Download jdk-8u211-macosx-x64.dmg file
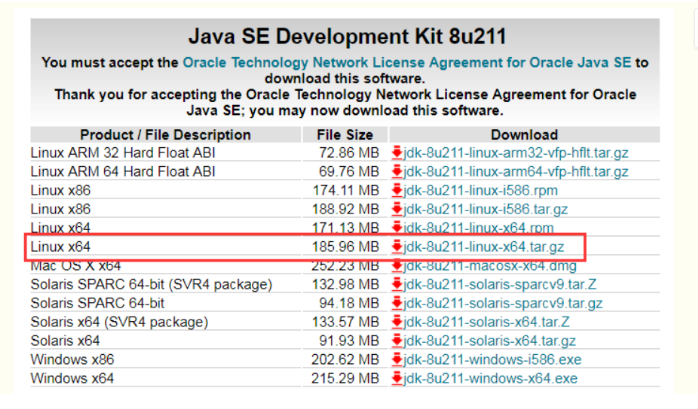 490,266
